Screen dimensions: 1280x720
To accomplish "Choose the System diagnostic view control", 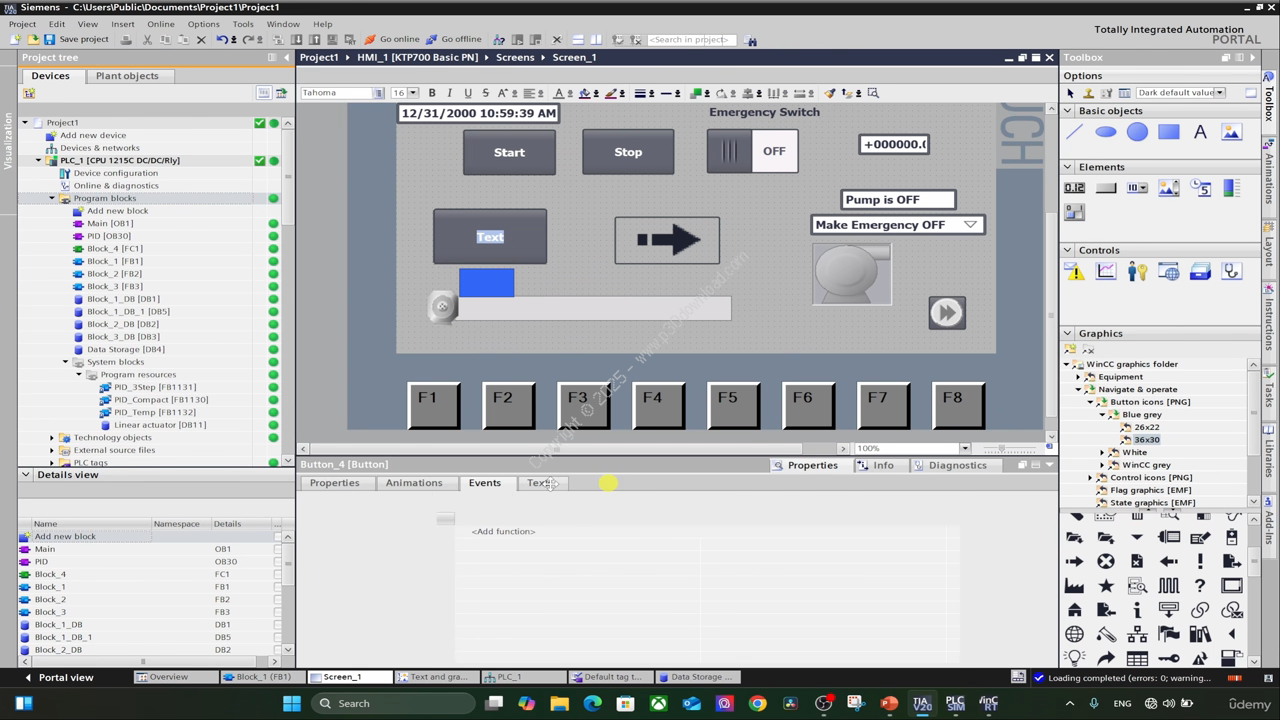I will [1231, 271].
